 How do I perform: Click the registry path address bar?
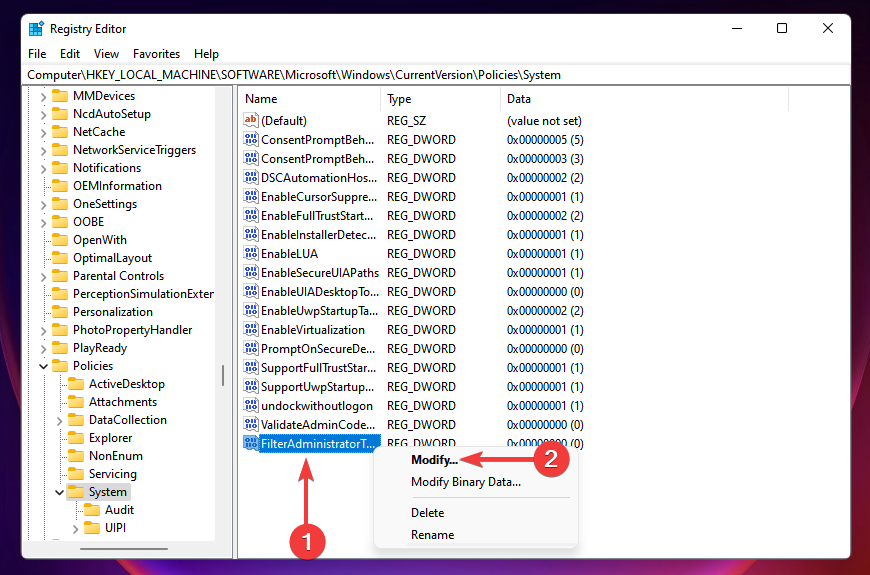click(437, 75)
